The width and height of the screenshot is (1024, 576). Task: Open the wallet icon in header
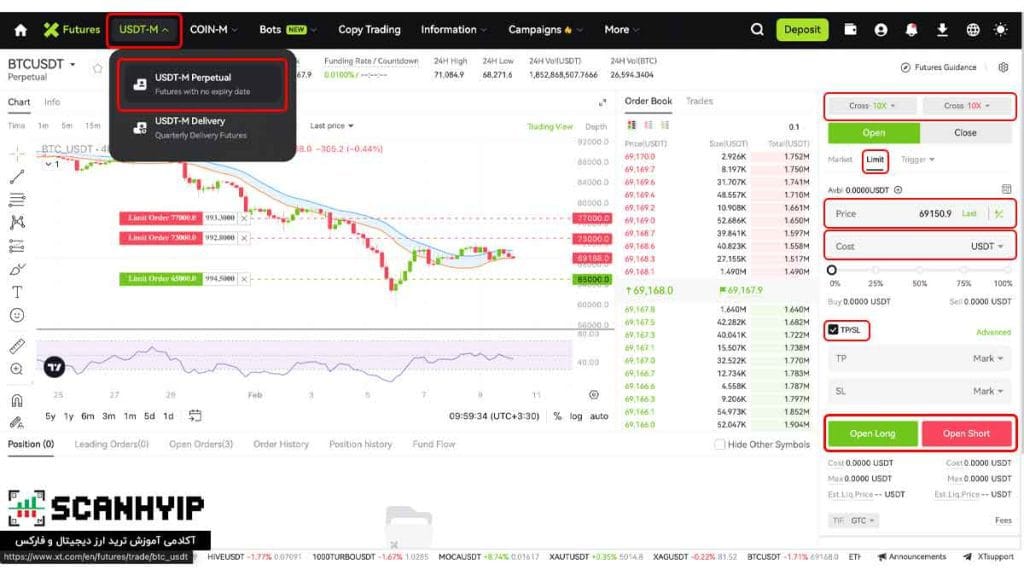click(850, 29)
